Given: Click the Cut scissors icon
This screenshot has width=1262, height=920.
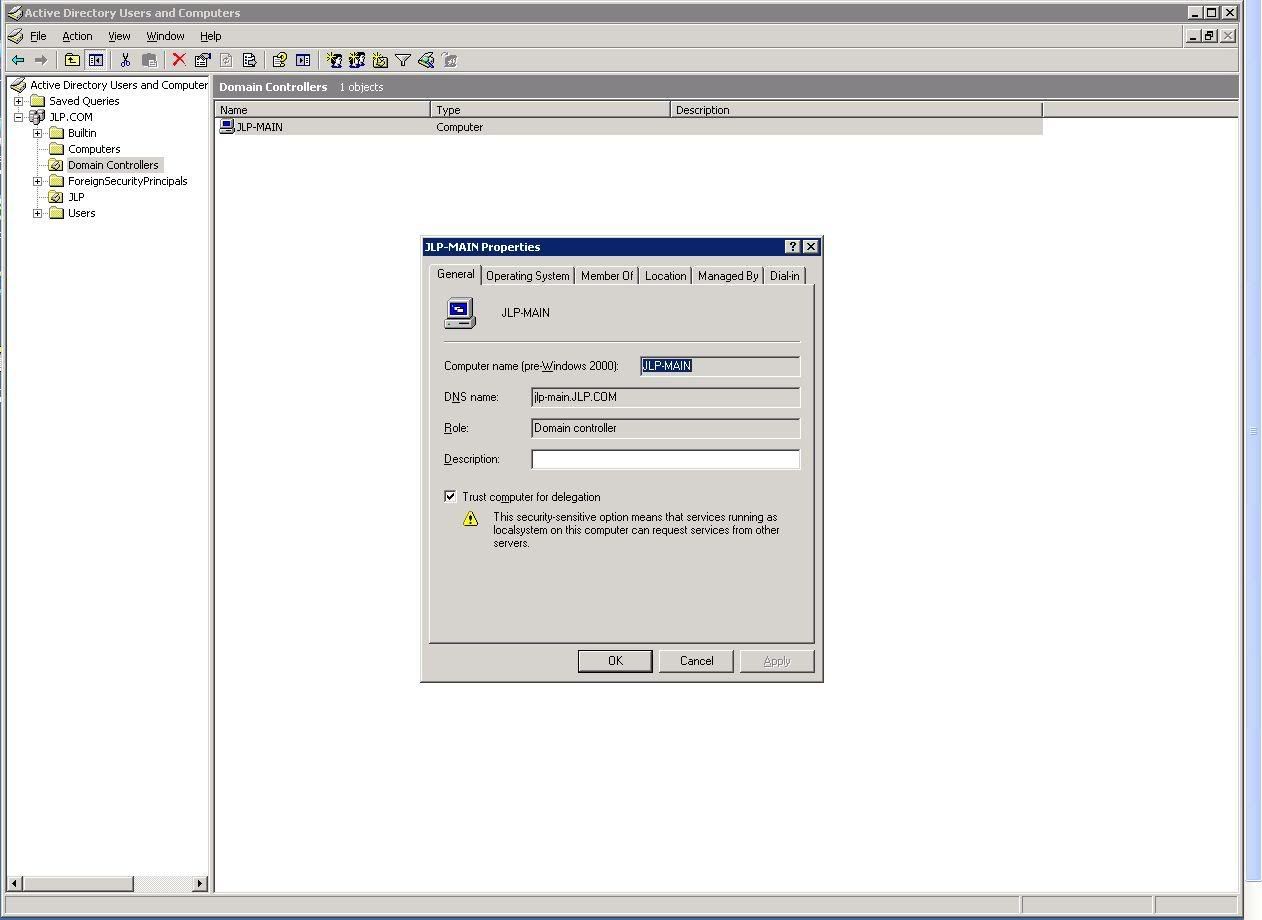Looking at the screenshot, I should pos(125,60).
